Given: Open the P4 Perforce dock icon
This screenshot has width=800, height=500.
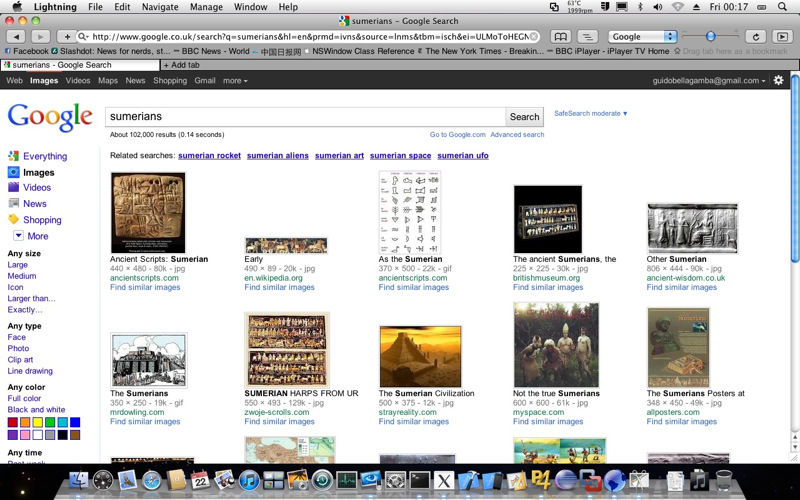Looking at the screenshot, I should pyautogui.click(x=541, y=481).
